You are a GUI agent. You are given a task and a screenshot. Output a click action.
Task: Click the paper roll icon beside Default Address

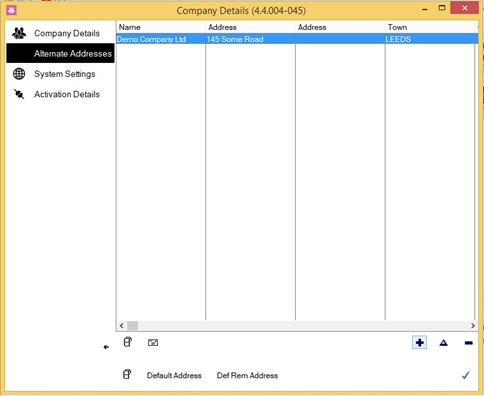point(127,374)
